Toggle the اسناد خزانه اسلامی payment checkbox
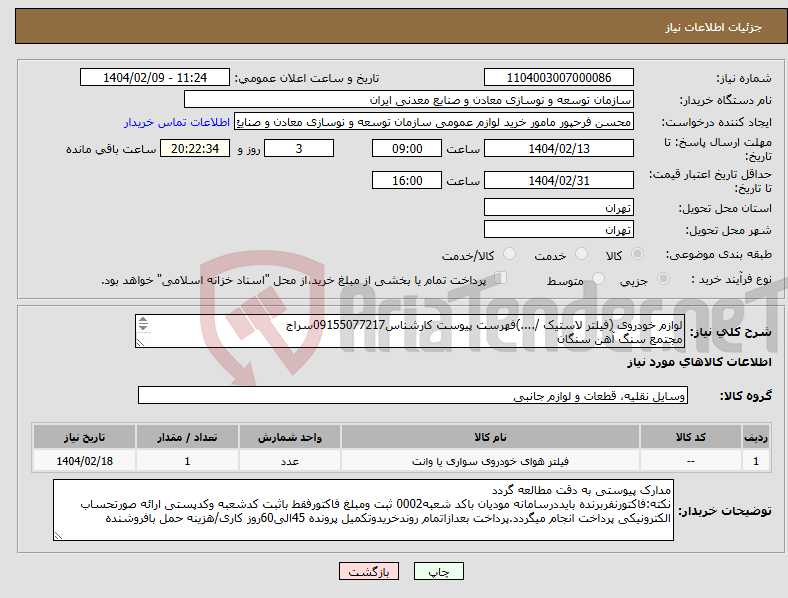Image resolution: width=788 pixels, height=598 pixels. click(500, 278)
